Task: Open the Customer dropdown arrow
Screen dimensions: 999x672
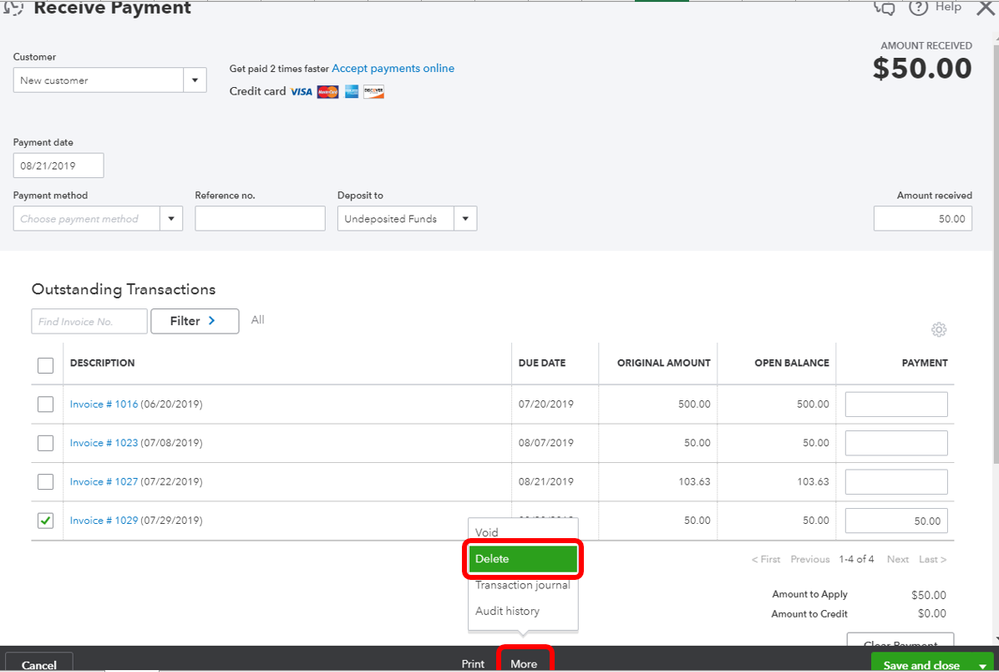Action: [x=195, y=80]
